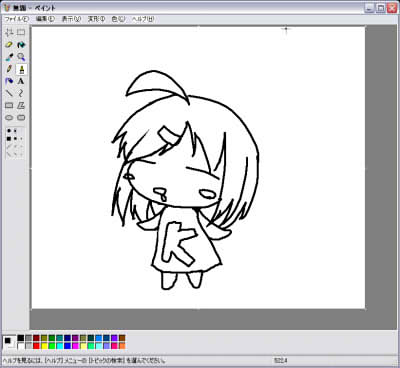
Task: Pick the black color swatch in palette
Action: 21,338
